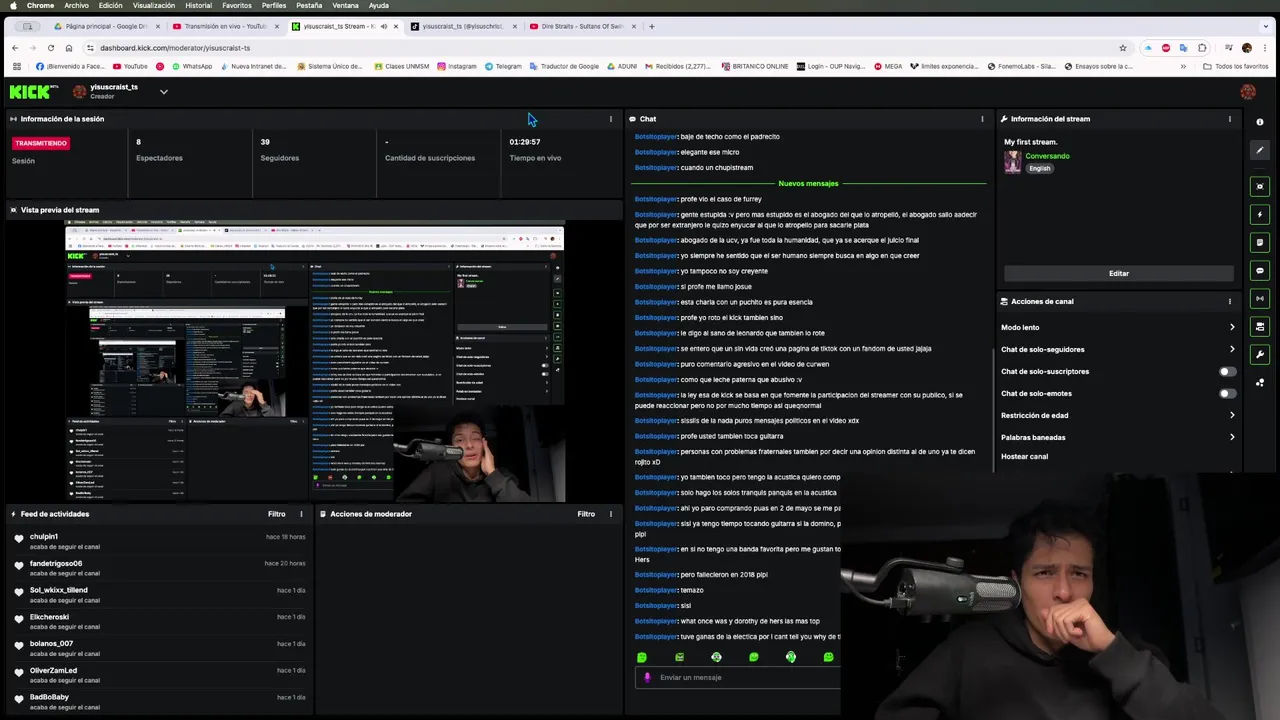Toggle the note widget sidebar icon
The image size is (1280, 720).
(1260, 242)
